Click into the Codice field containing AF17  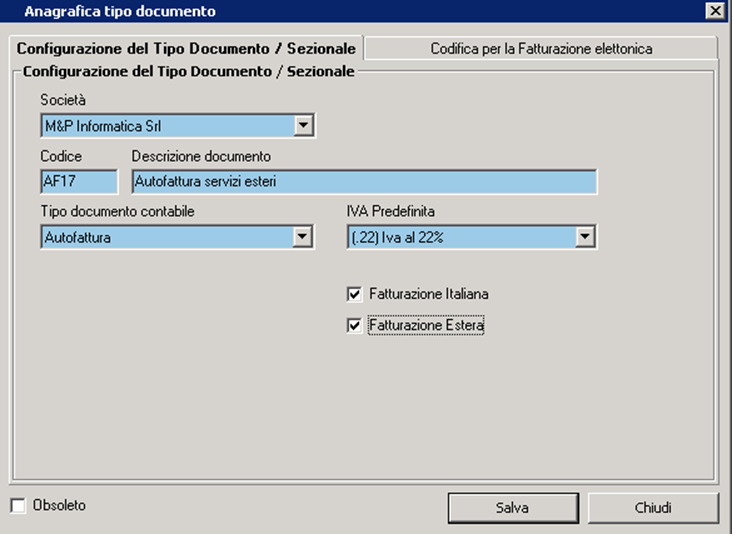[79, 181]
